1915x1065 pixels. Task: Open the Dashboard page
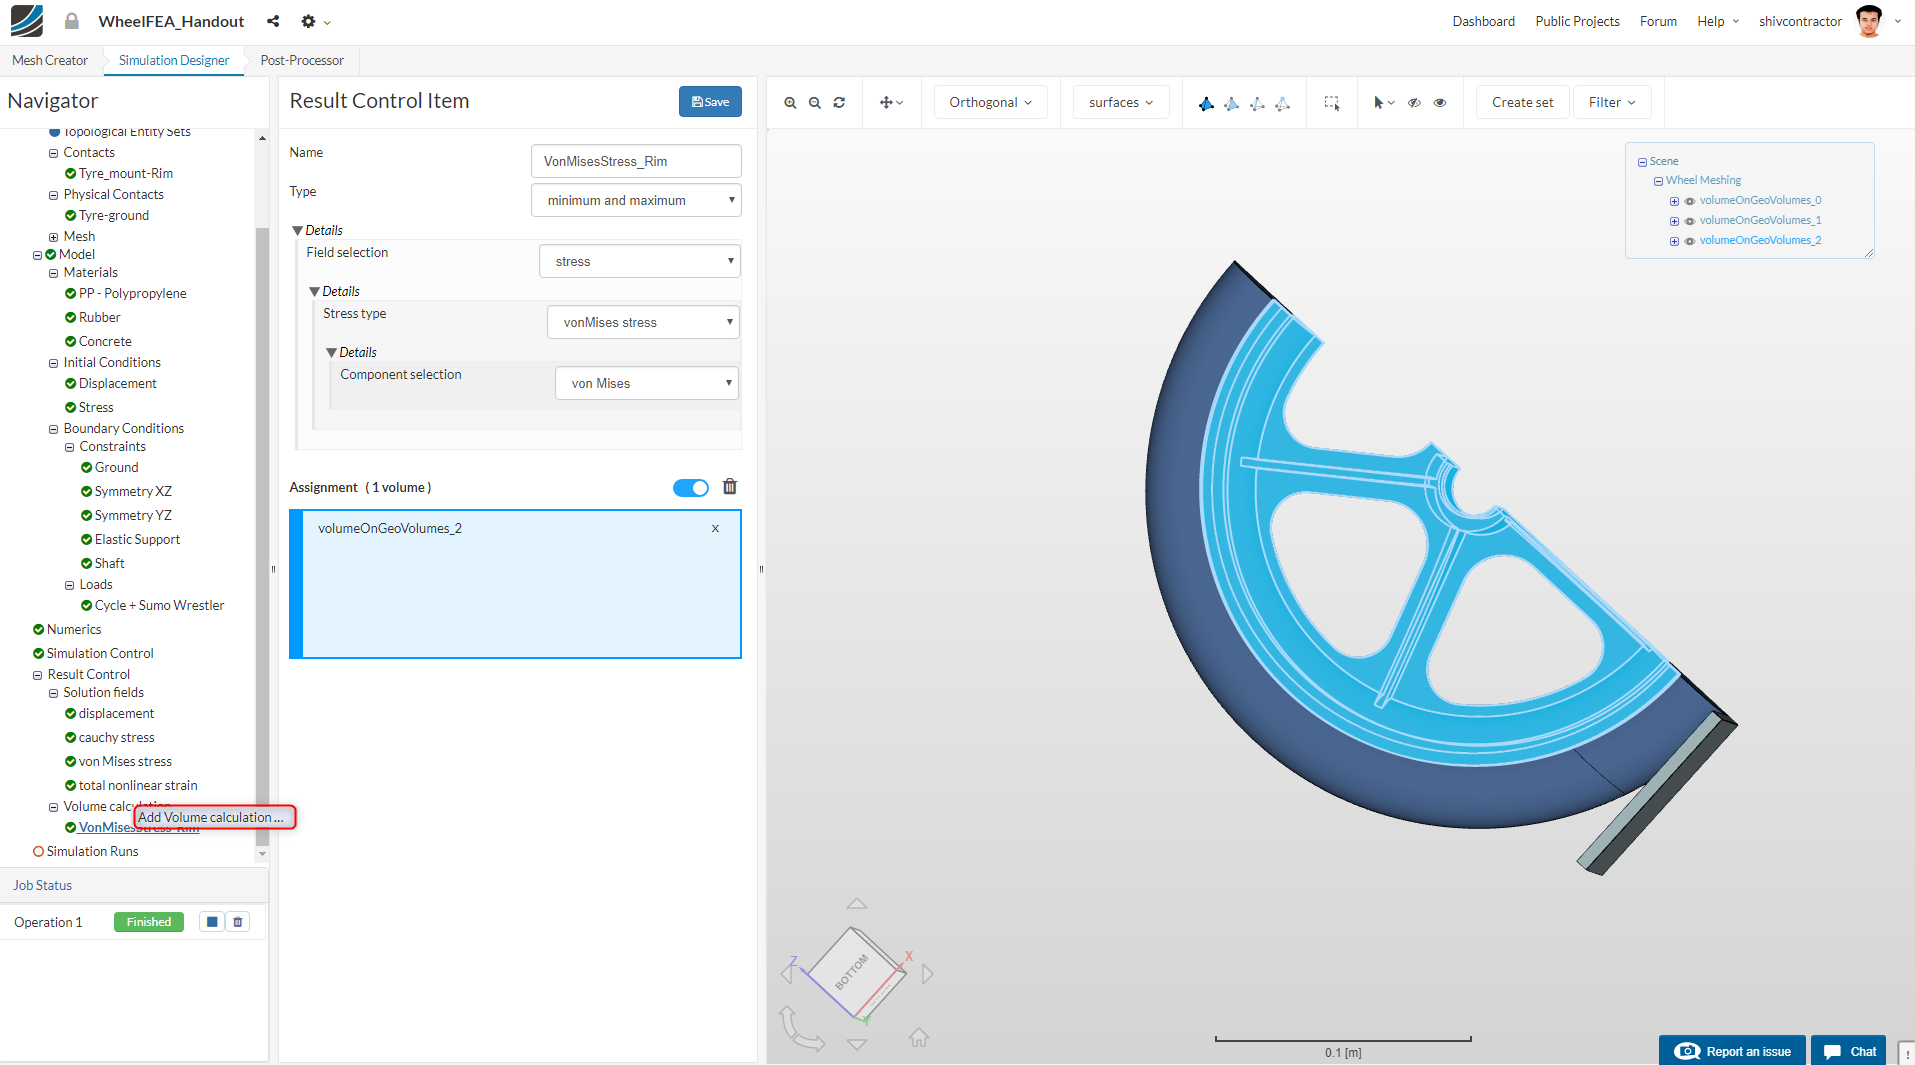(x=1483, y=21)
